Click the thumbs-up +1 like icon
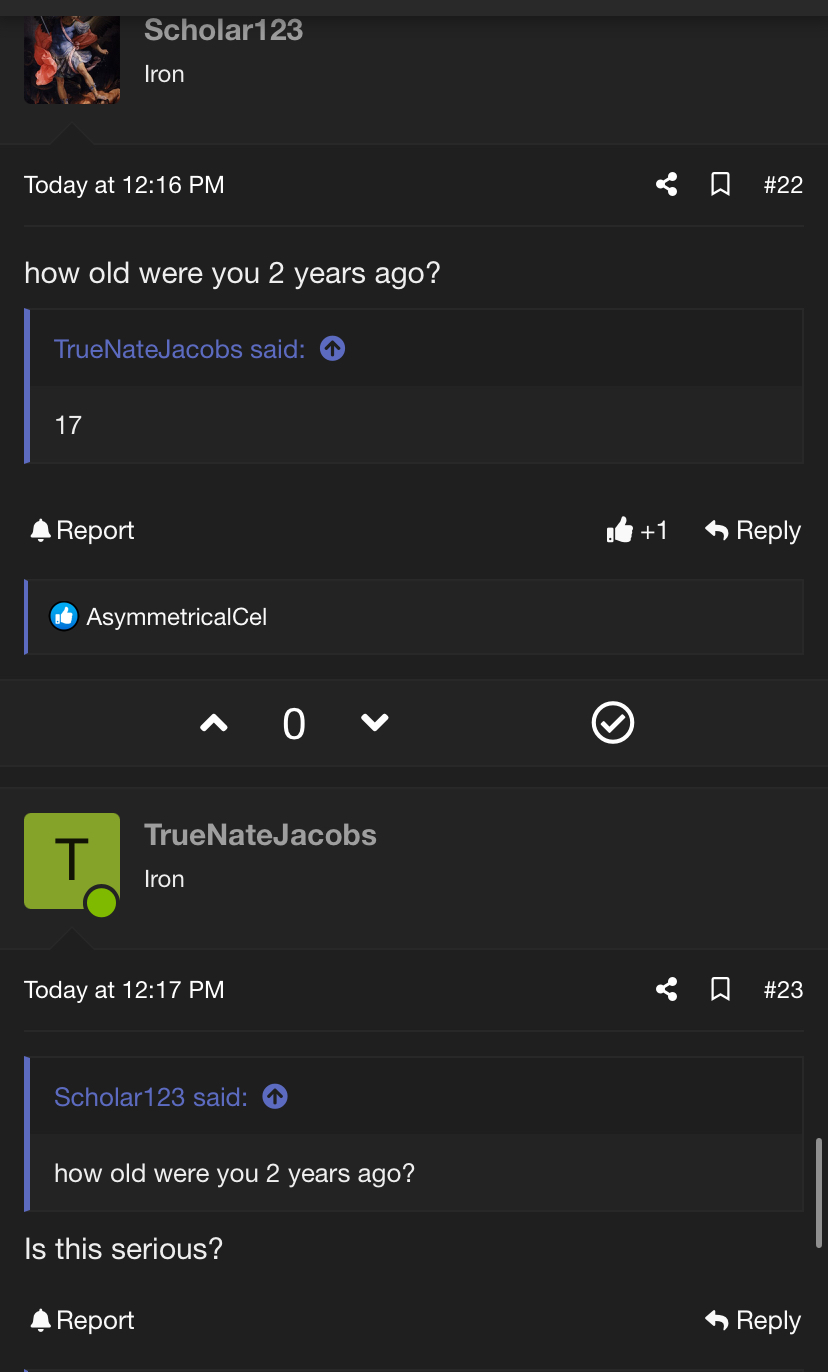 (x=620, y=530)
